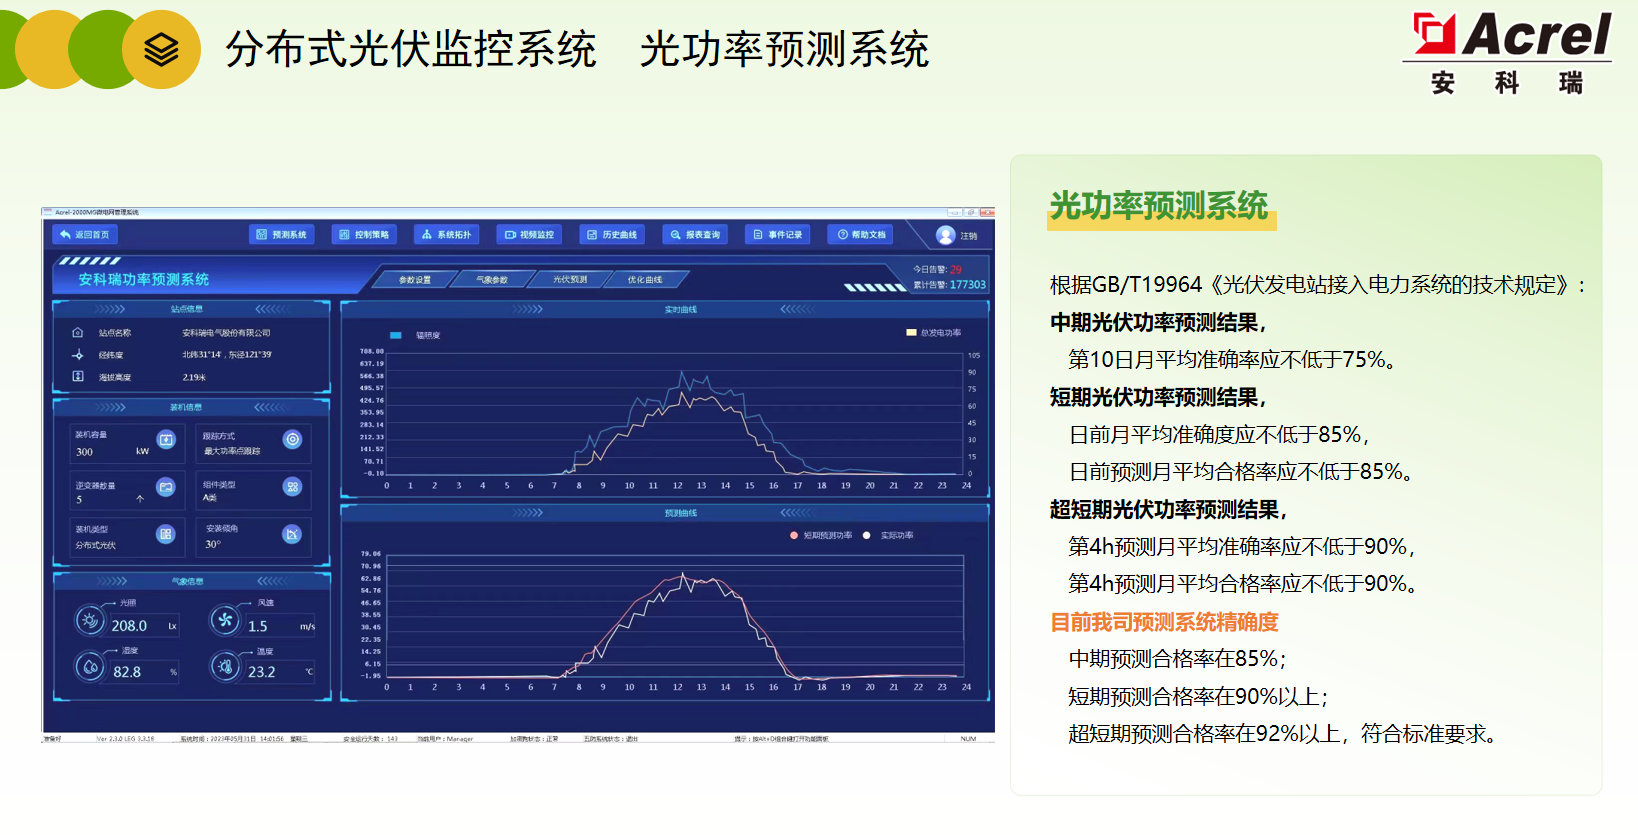Click the 208.0 illuminance reading

[129, 626]
